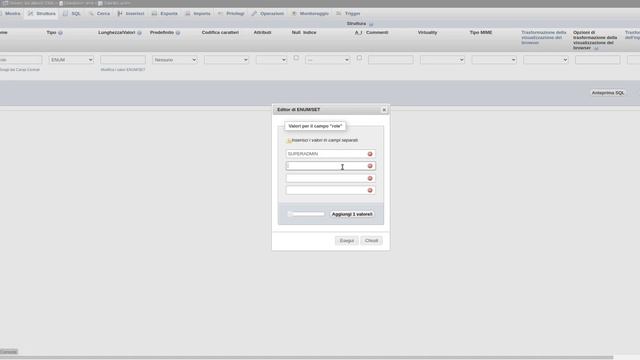Open the Tipo MIME dropdown
The width and height of the screenshot is (640, 360).
tap(494, 60)
